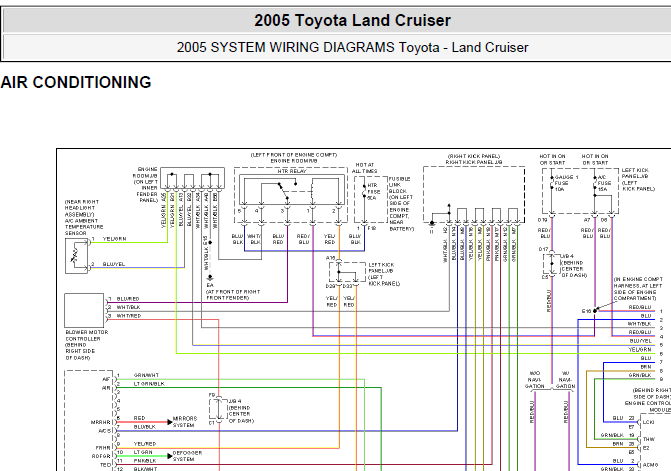Screen dimensions: 671x471
Task: Click the "WHT/RED" wire label at controller pin 3
Action: point(129,316)
